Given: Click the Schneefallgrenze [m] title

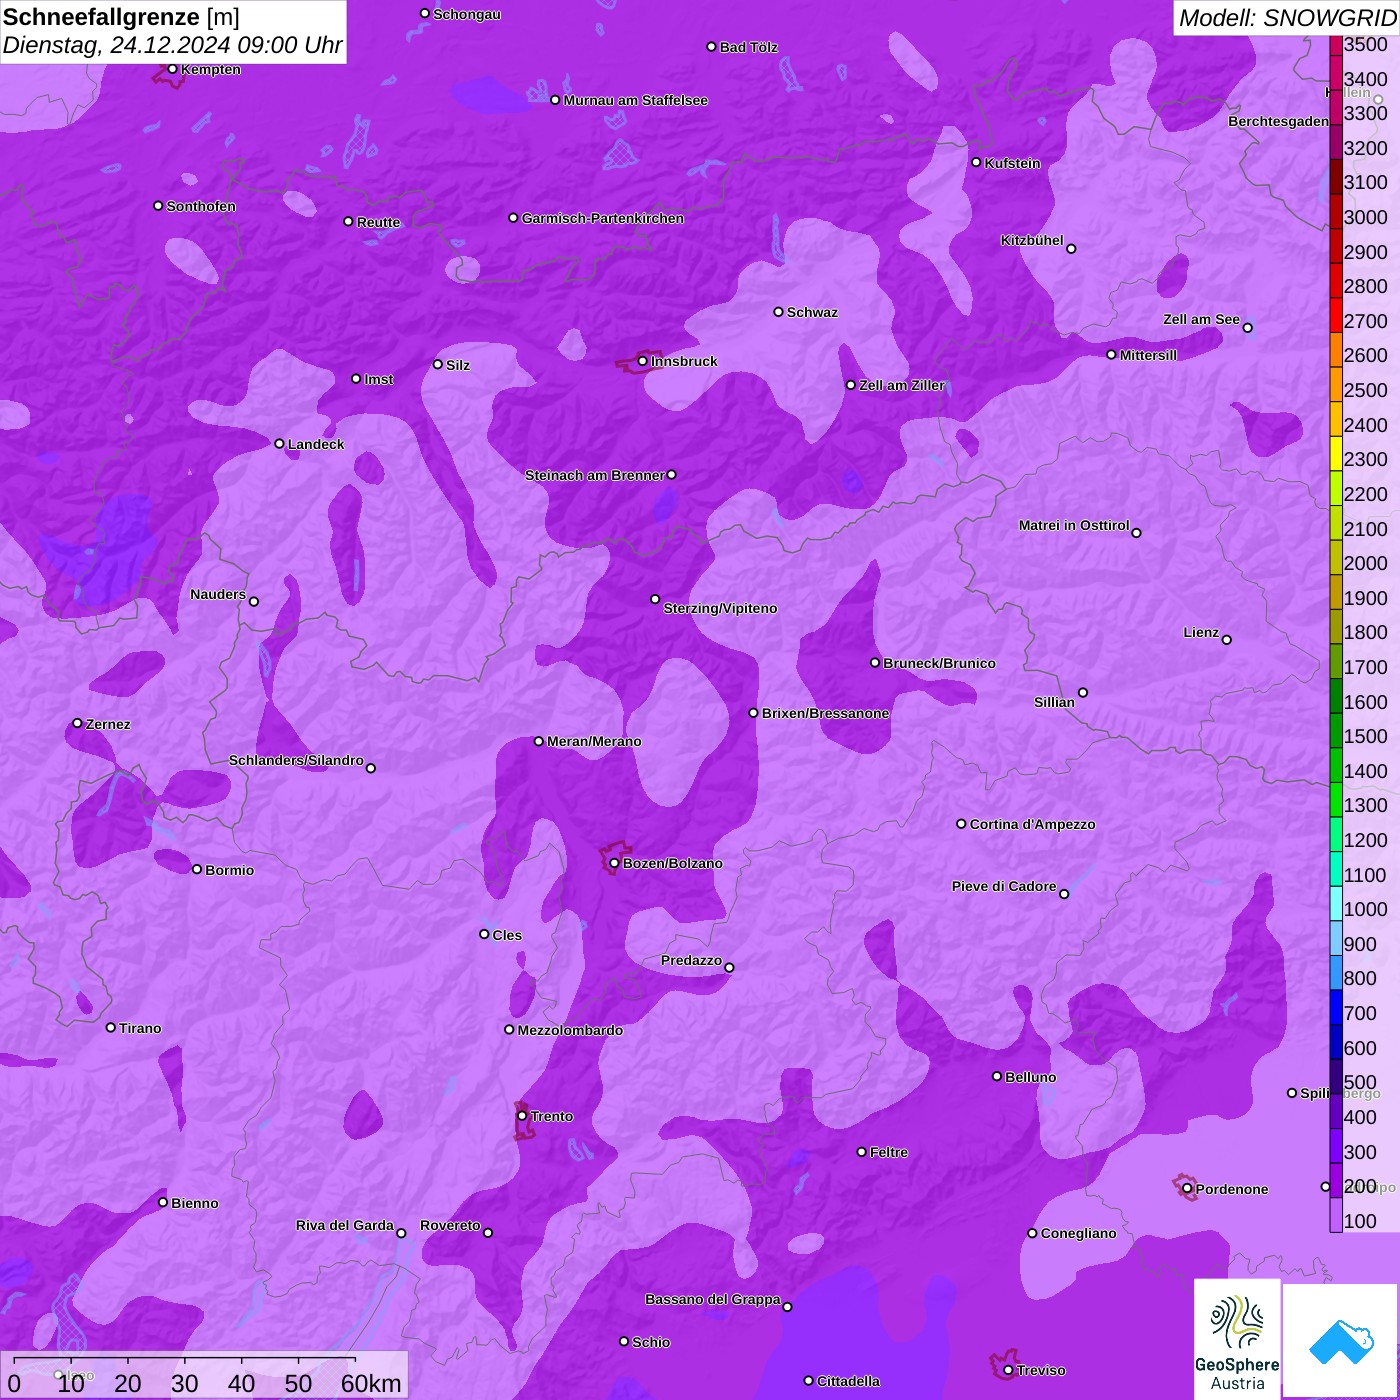Looking at the screenshot, I should tap(122, 17).
